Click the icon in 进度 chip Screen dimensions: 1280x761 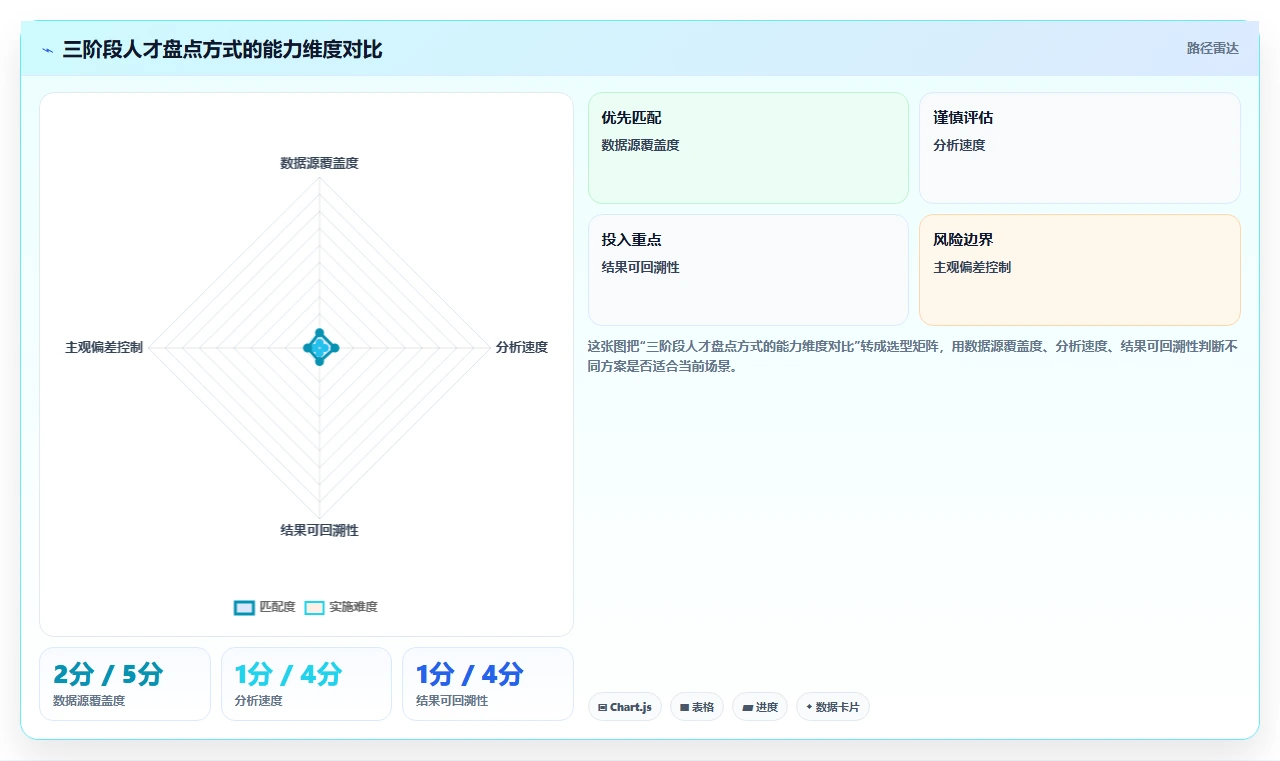(747, 708)
